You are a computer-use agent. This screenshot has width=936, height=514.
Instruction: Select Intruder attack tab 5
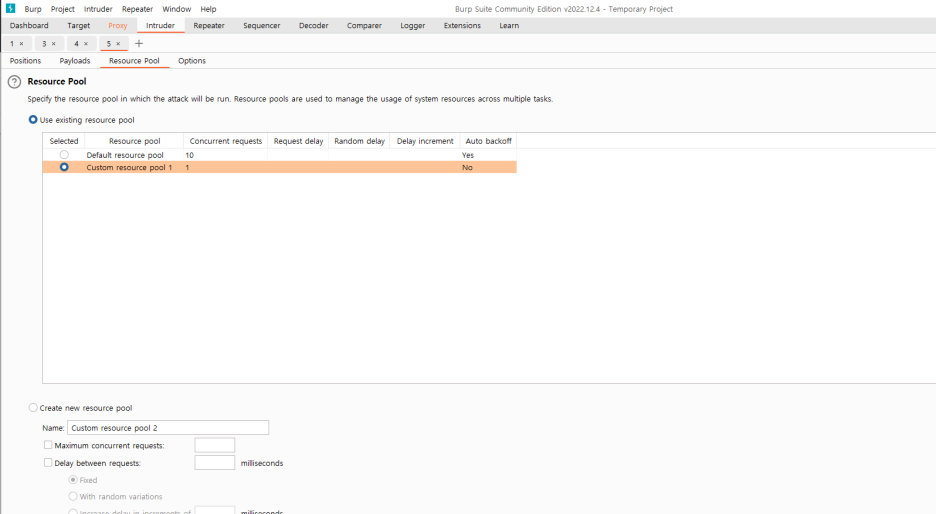(108, 44)
